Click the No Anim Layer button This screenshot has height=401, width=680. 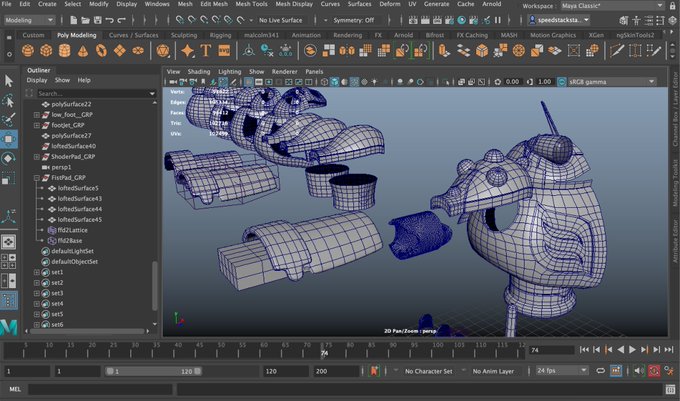pos(493,371)
